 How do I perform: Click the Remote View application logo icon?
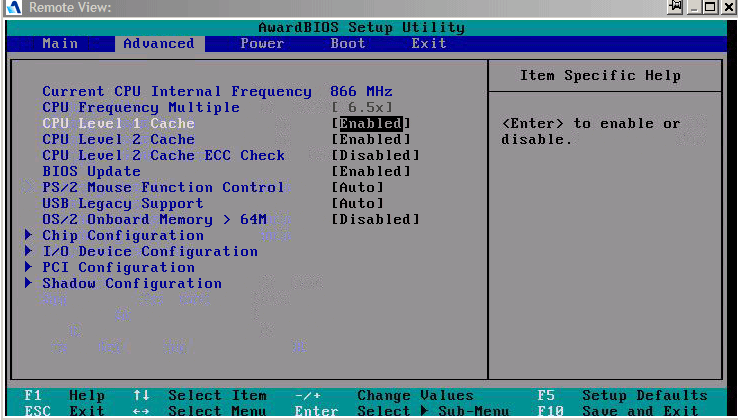pos(13,7)
